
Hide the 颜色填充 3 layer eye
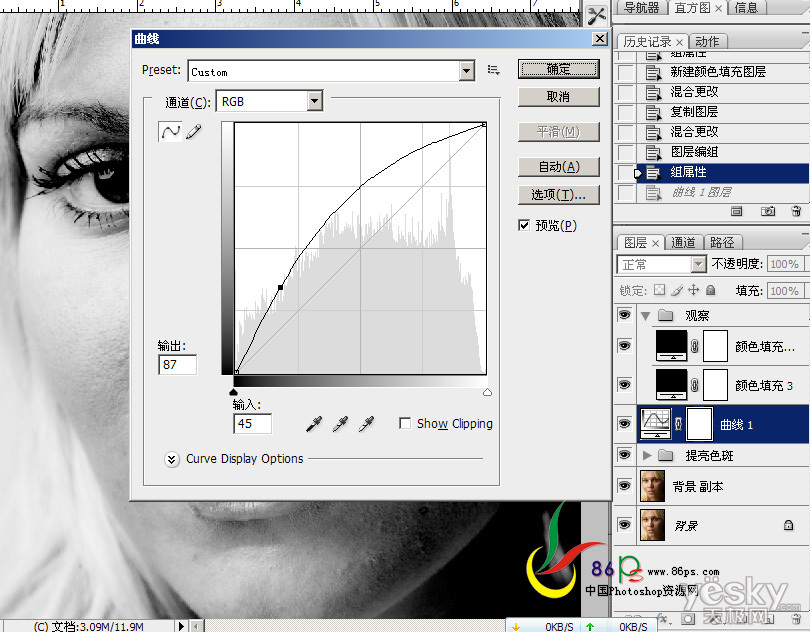click(x=625, y=384)
